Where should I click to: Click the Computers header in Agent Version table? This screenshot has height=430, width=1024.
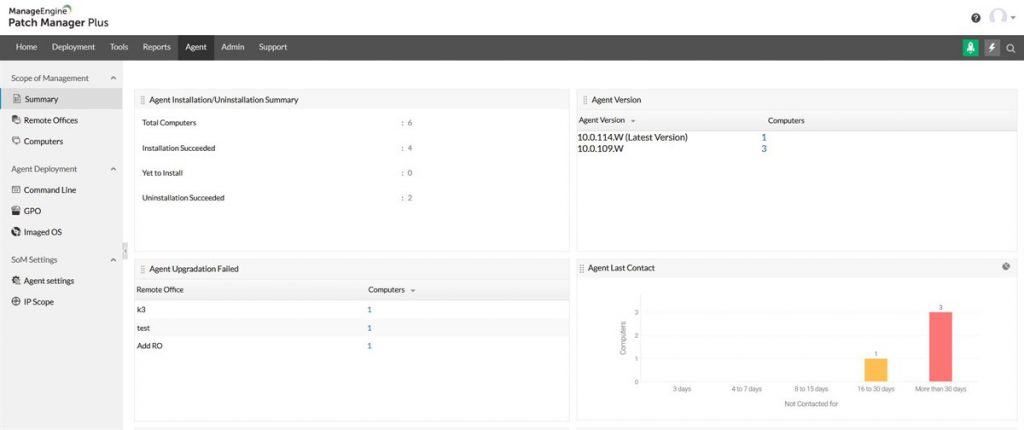(x=786, y=121)
